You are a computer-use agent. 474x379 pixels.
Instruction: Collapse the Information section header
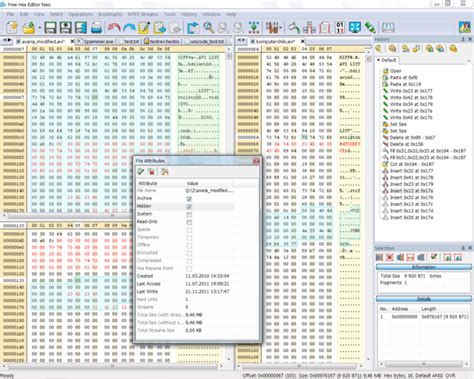(424, 267)
